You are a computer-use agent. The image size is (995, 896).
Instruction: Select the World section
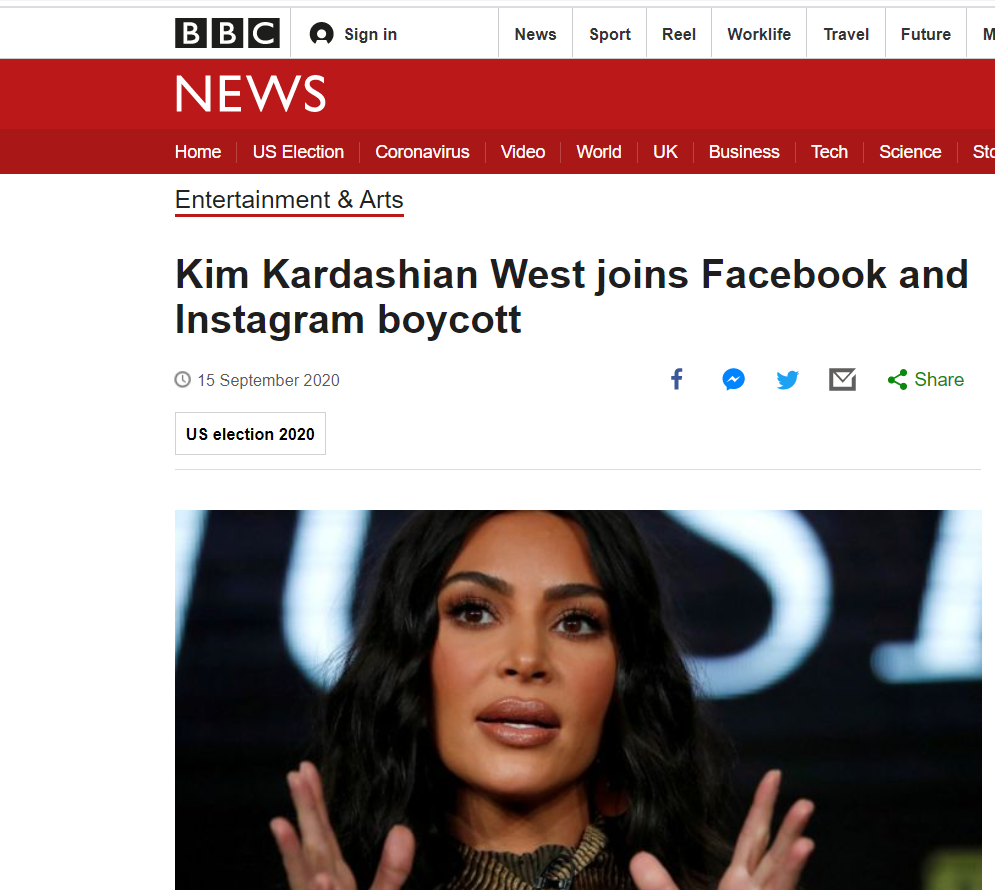pos(599,152)
